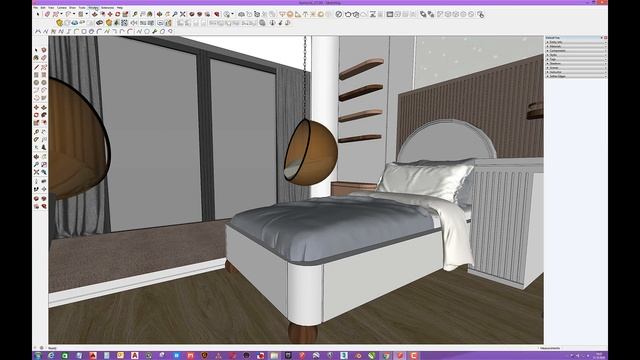
Task: Activate the Push/Pull tool in left toolbar
Action: pos(44,107)
